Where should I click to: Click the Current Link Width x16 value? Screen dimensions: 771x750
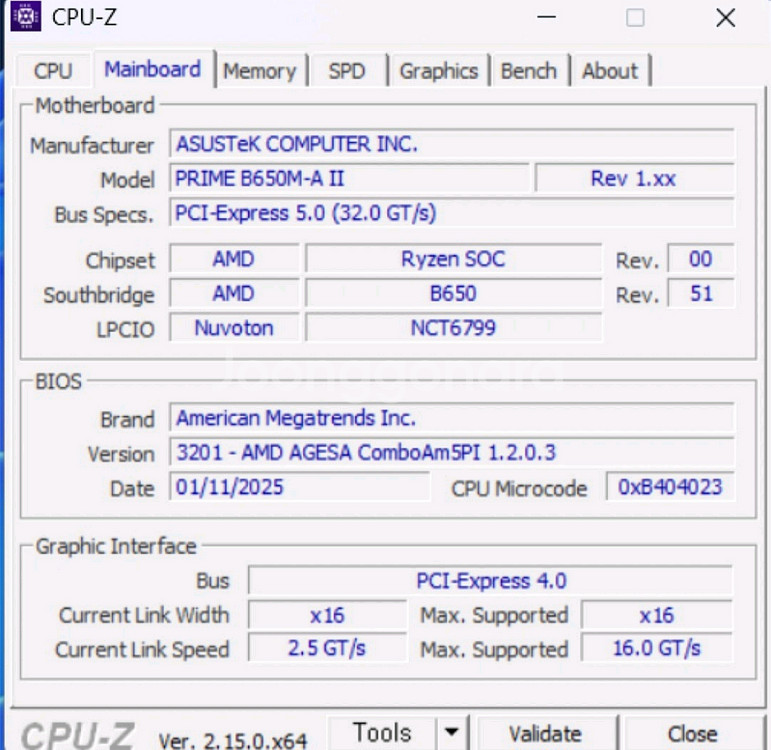pos(327,615)
